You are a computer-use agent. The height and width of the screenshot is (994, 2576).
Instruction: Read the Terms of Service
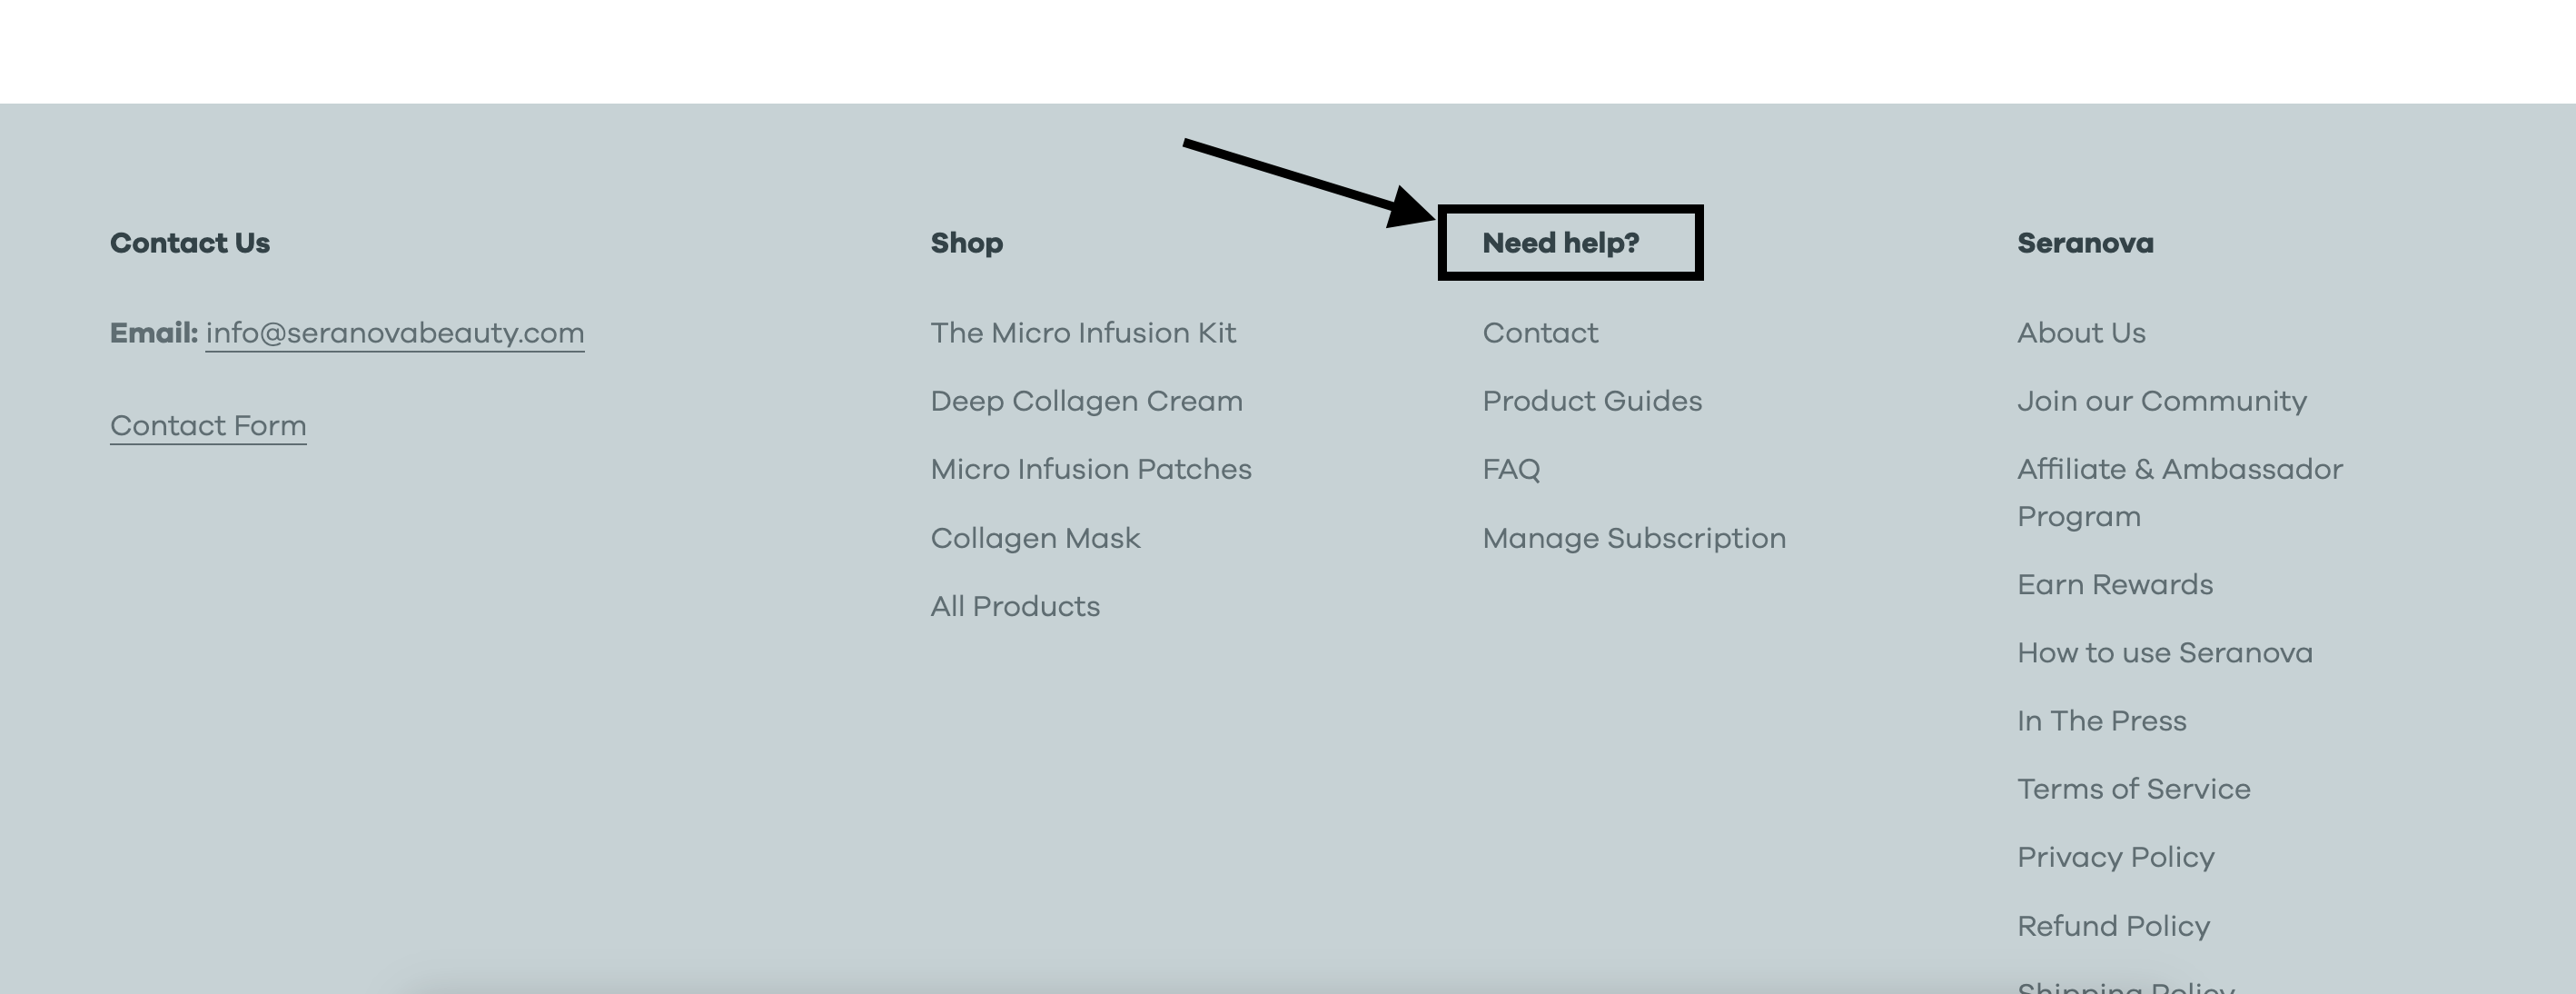pyautogui.click(x=2134, y=789)
